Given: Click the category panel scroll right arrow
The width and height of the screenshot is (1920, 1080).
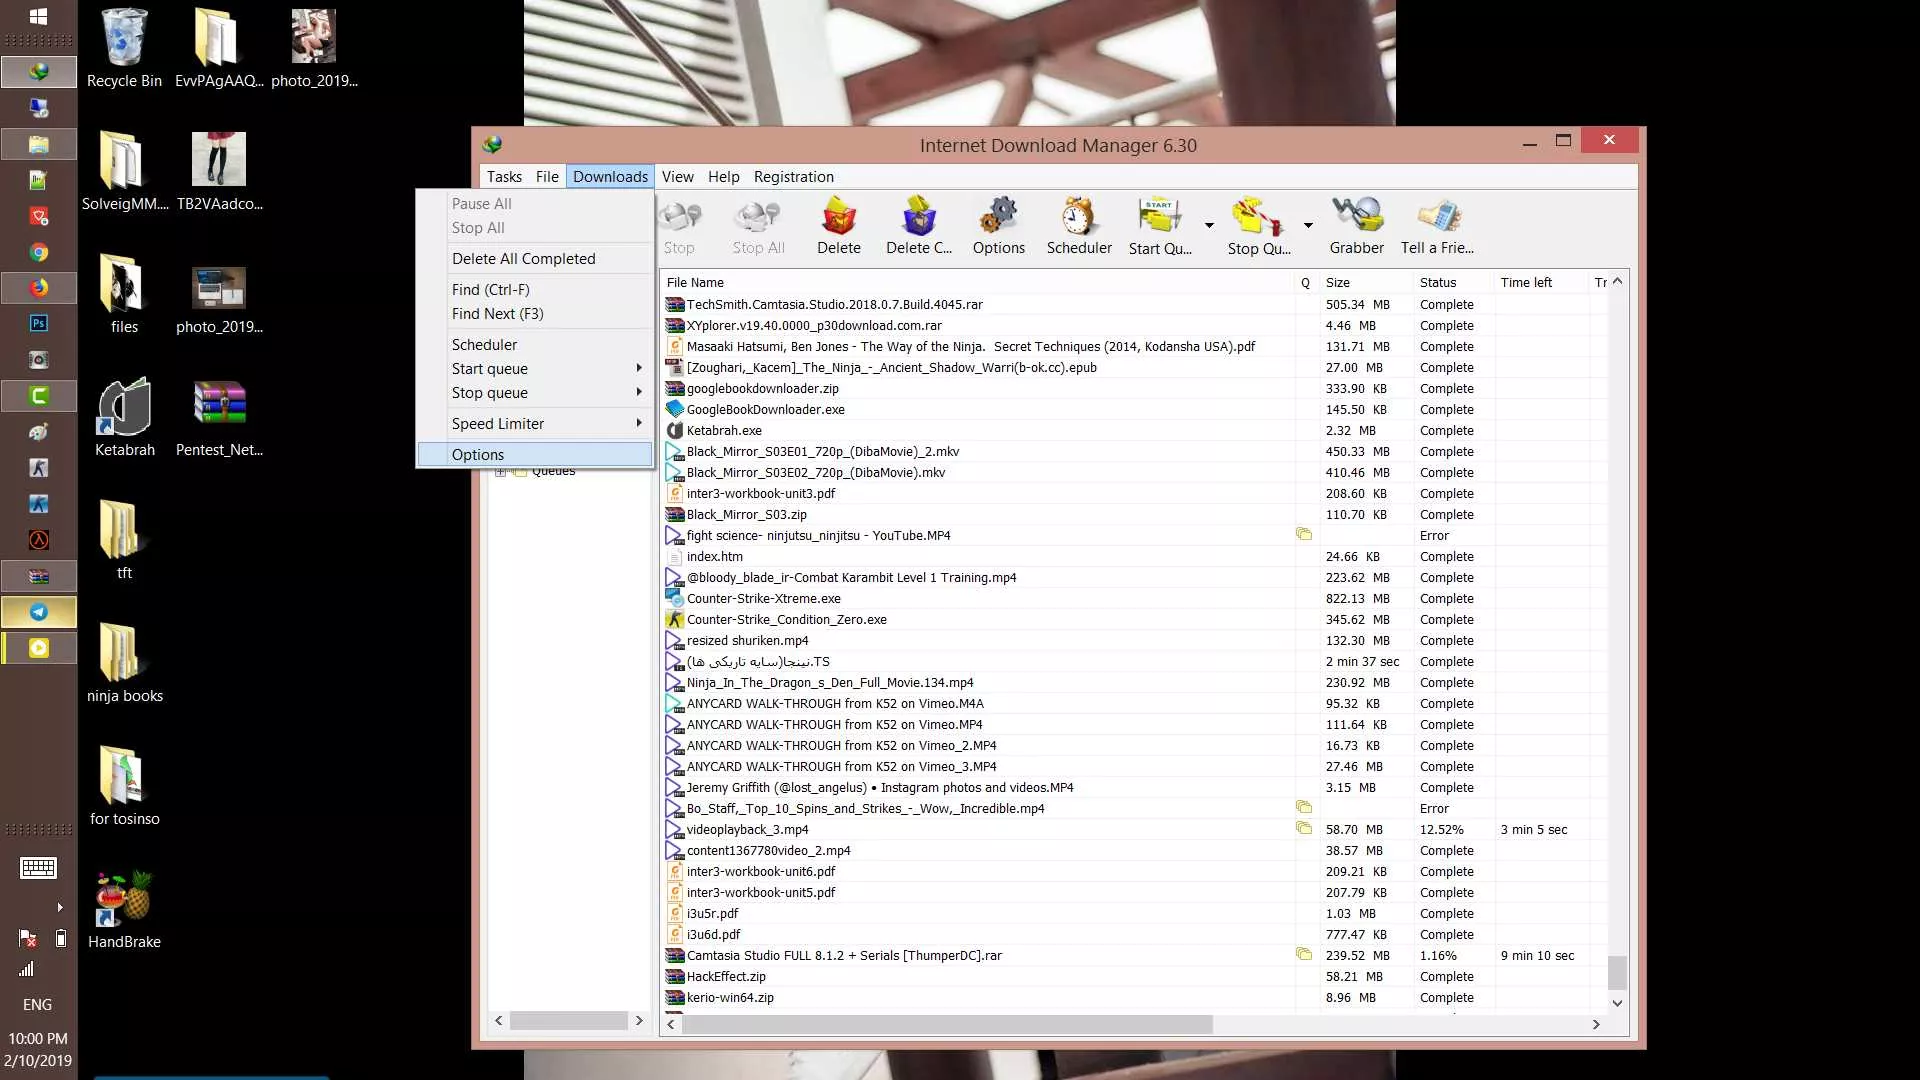Looking at the screenshot, I should coord(639,1020).
